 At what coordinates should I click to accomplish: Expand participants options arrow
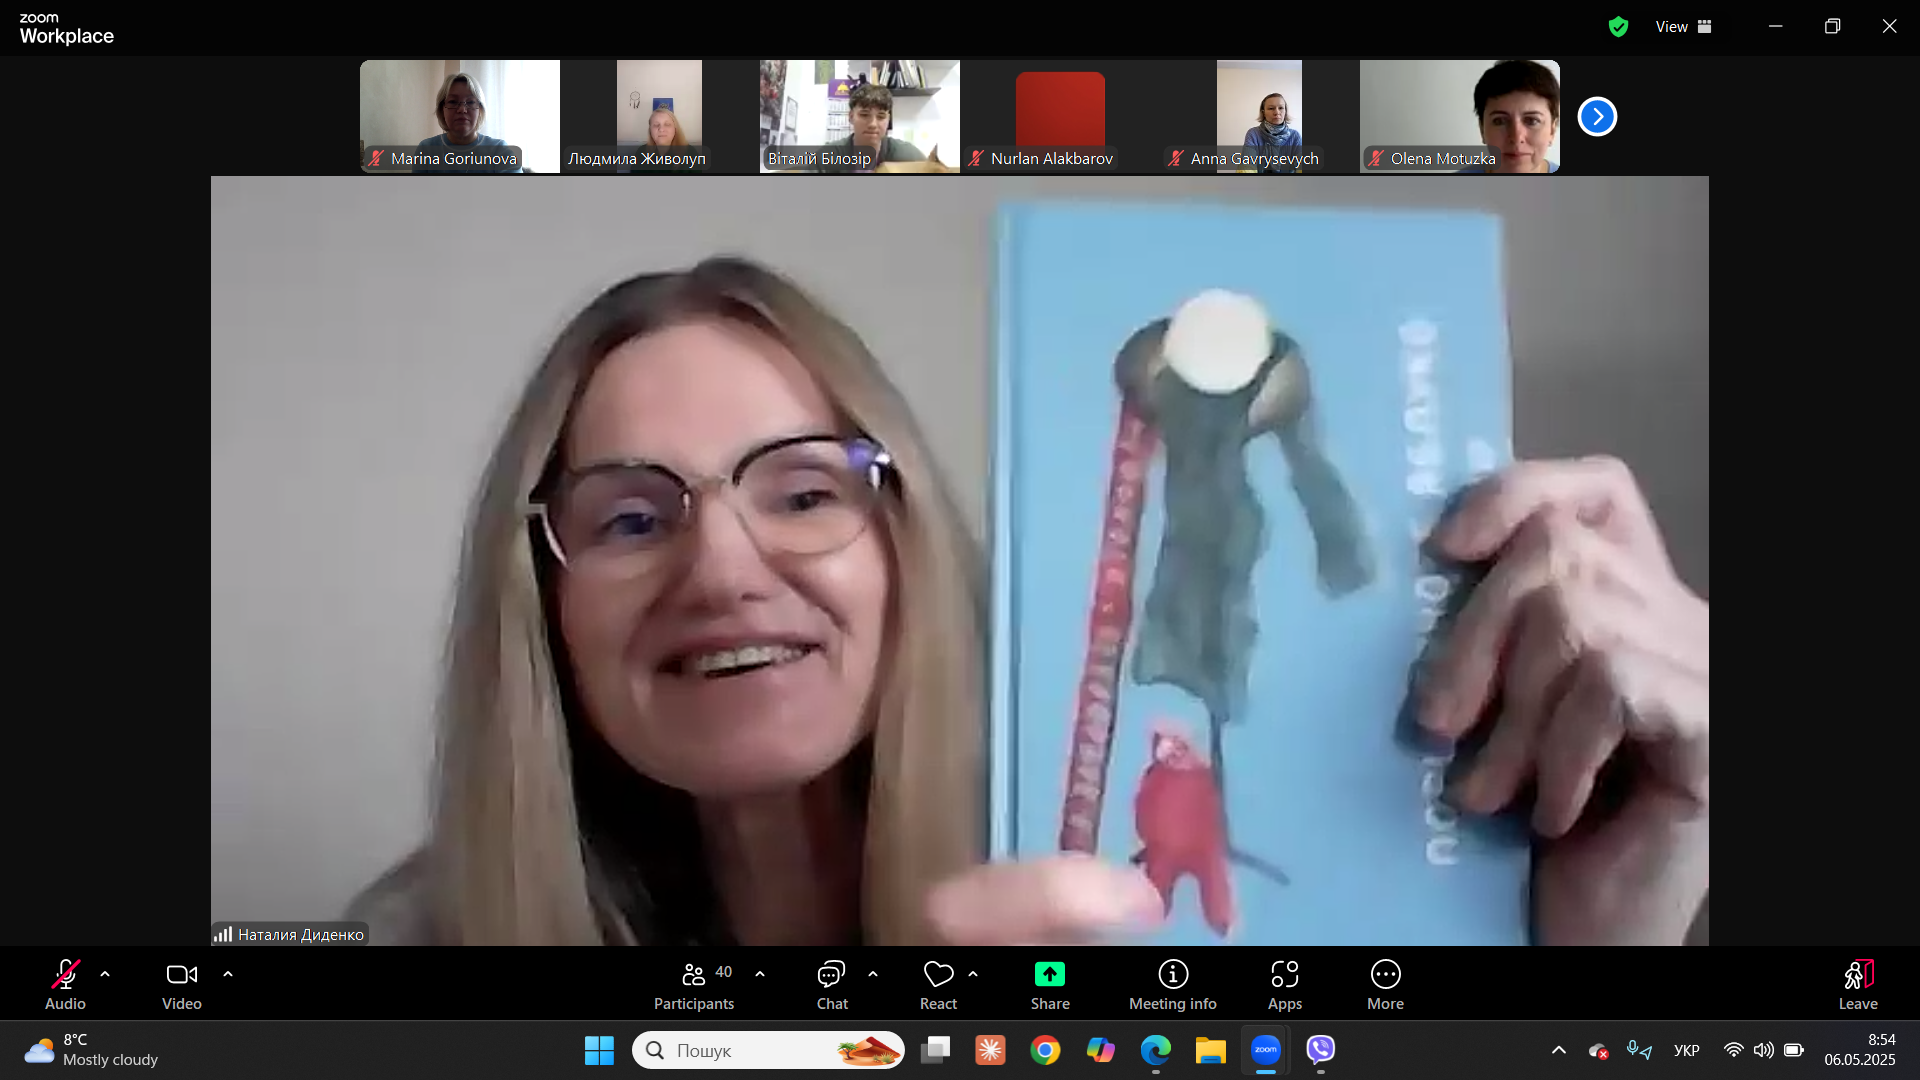point(760,973)
